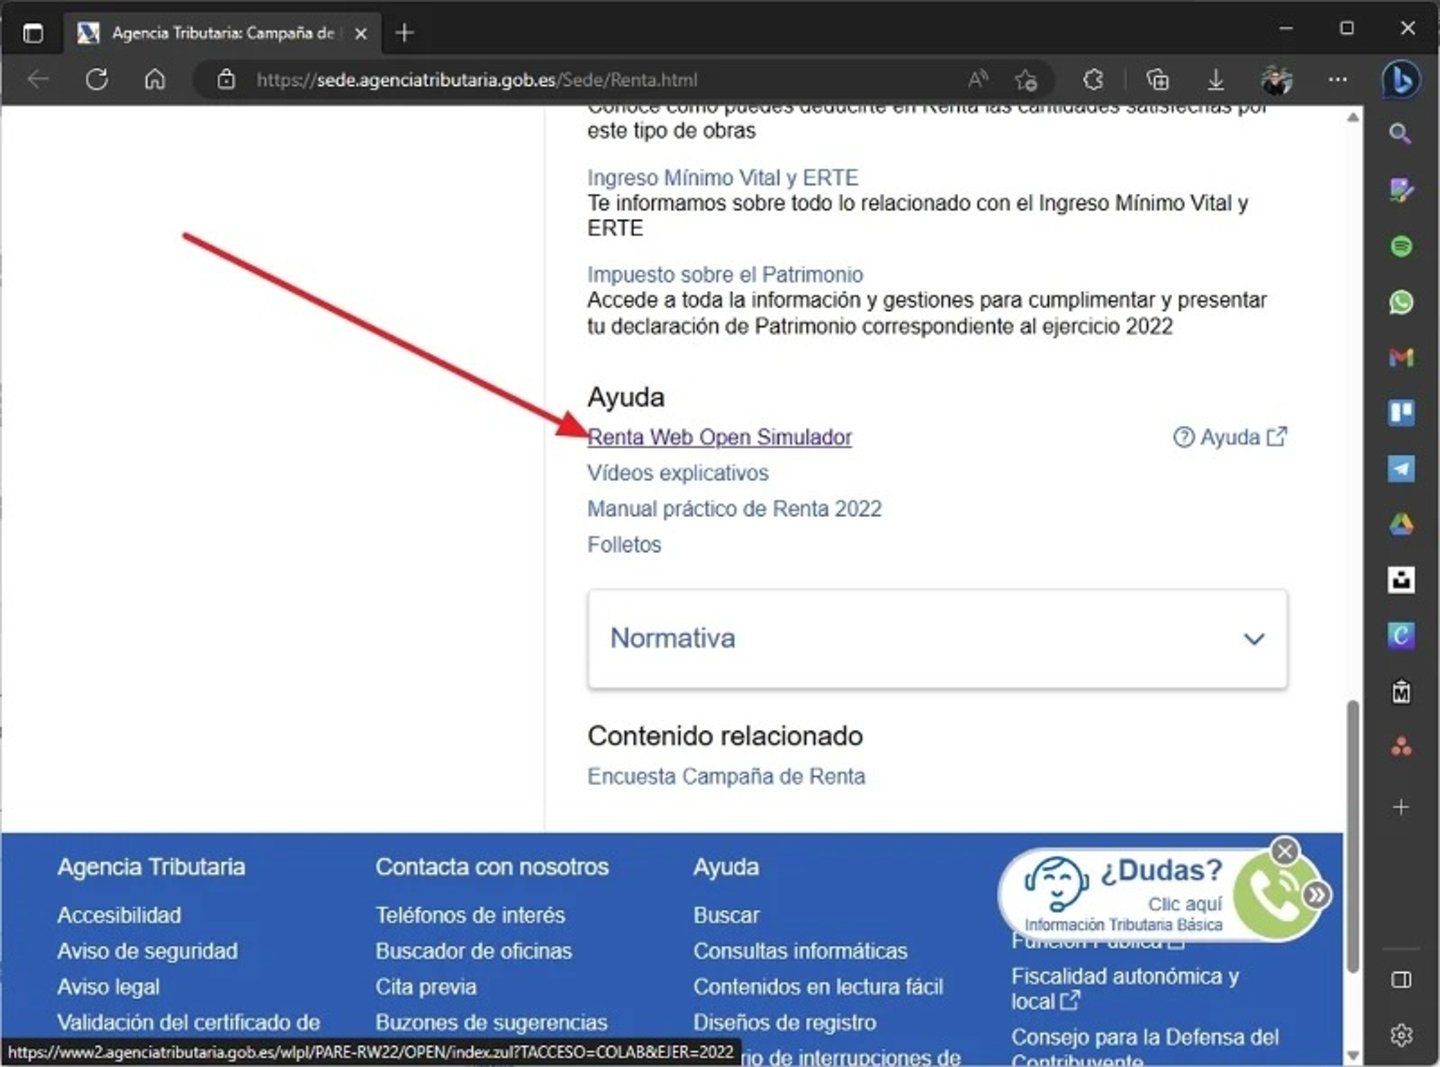Click the scrollbar down arrow
The height and width of the screenshot is (1067, 1440).
pyautogui.click(x=1353, y=1055)
